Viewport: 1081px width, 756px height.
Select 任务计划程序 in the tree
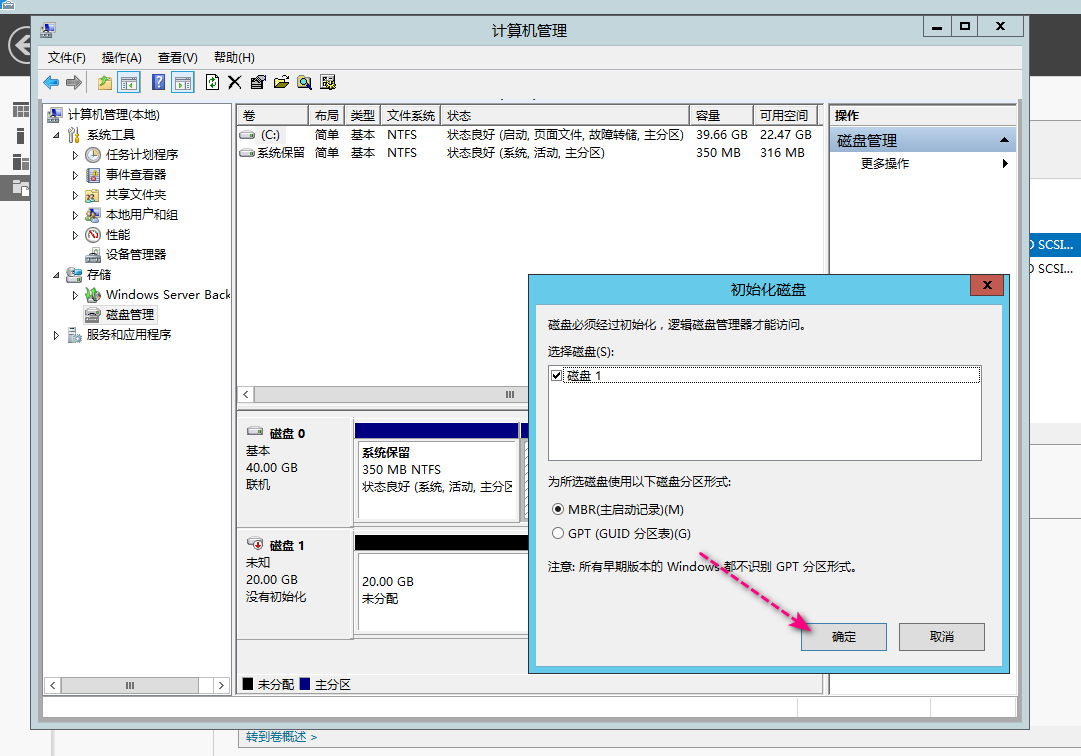pyautogui.click(x=141, y=155)
